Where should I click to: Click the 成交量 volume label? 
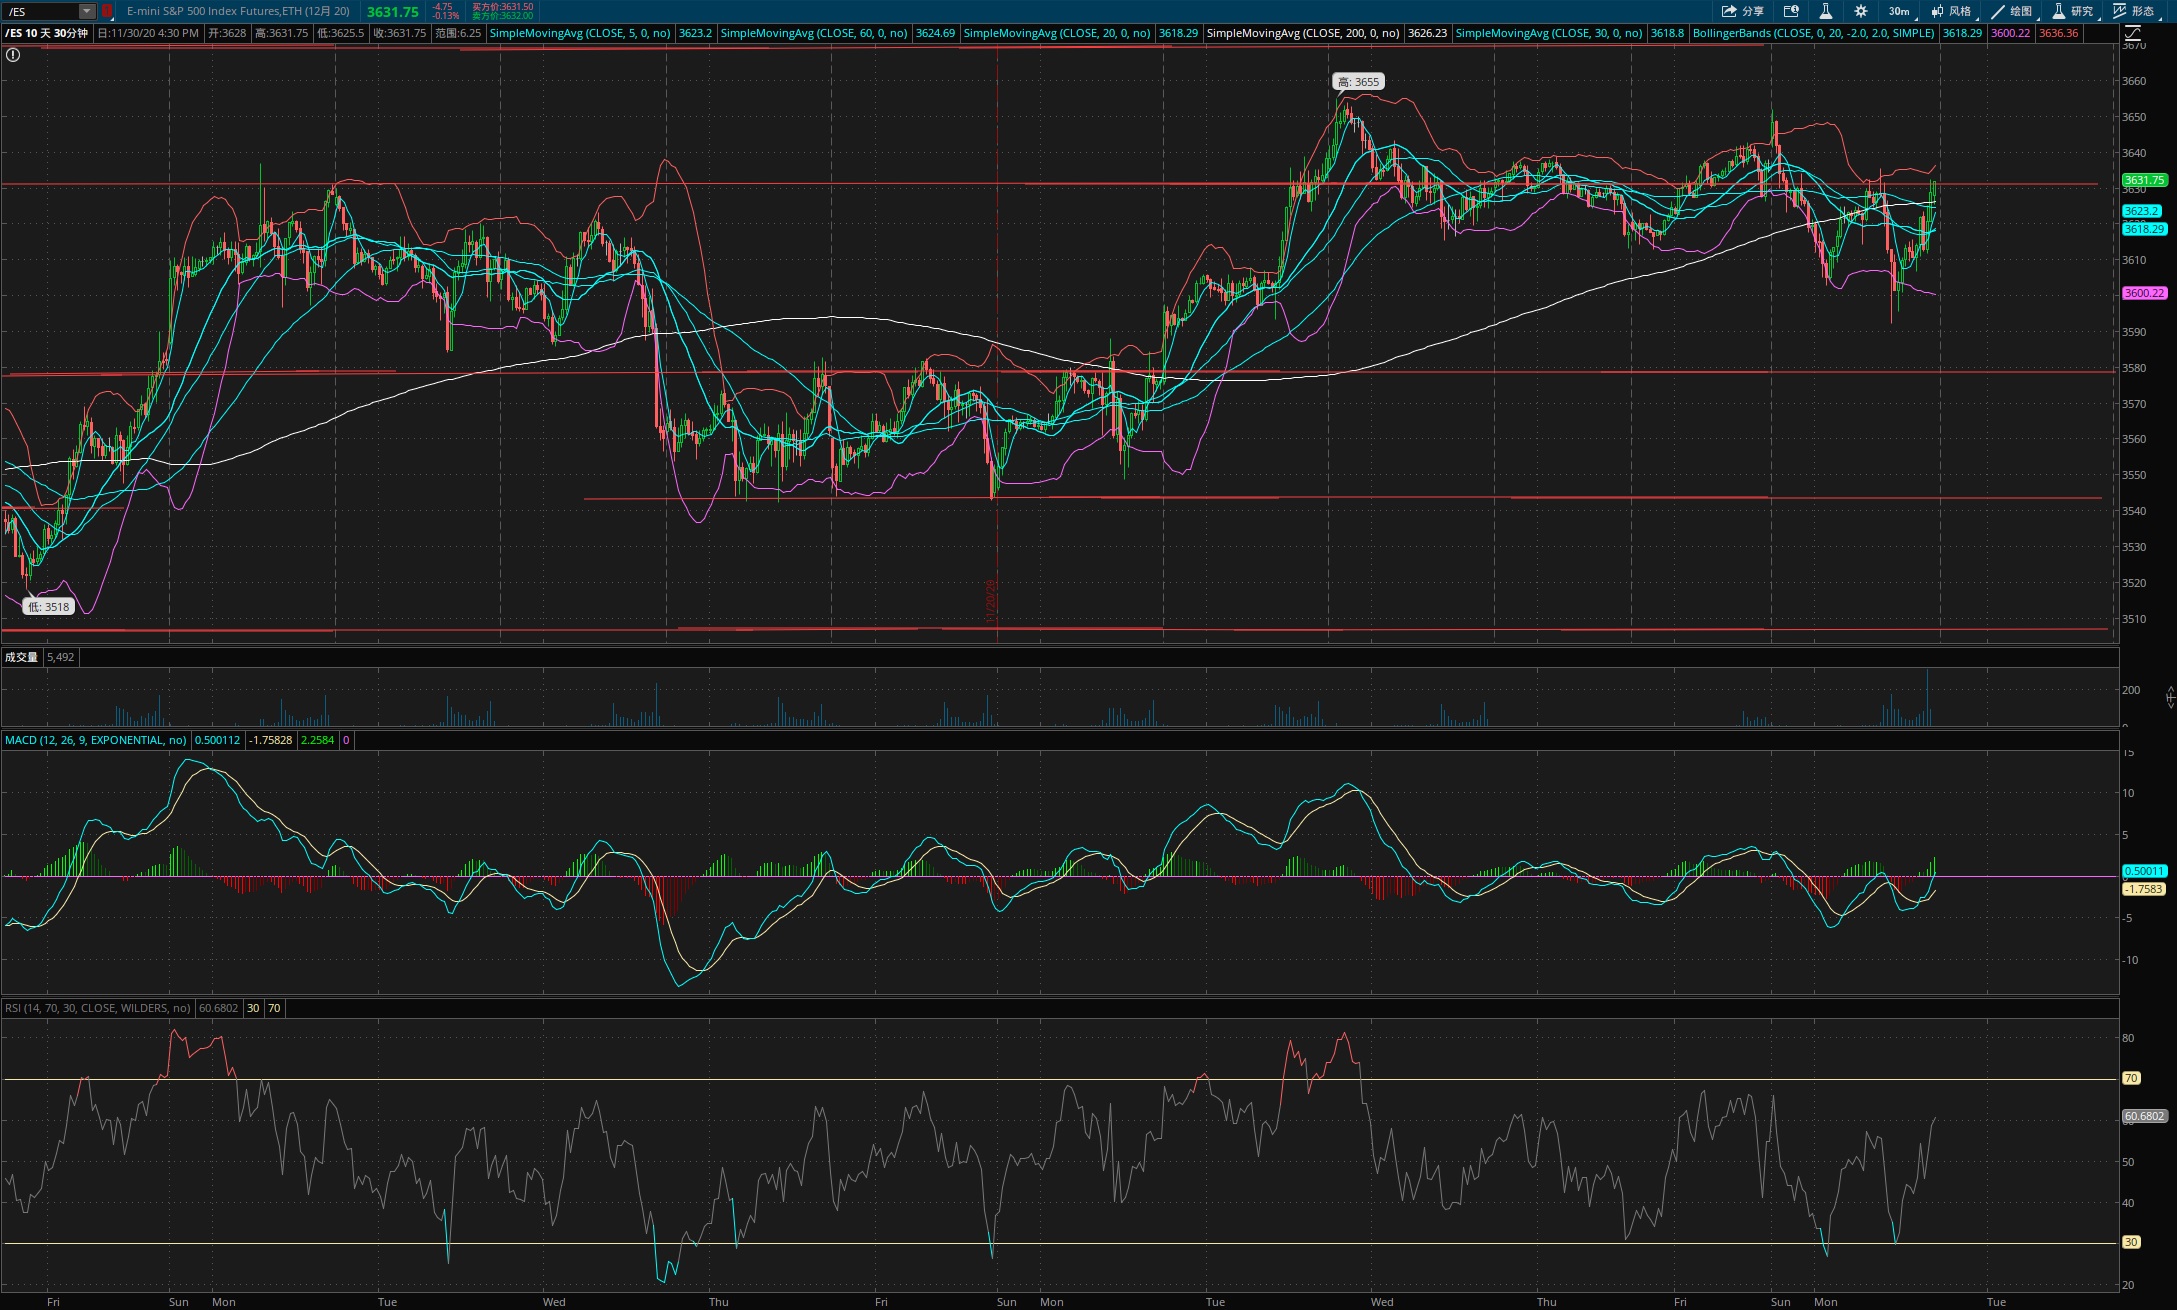click(x=21, y=657)
